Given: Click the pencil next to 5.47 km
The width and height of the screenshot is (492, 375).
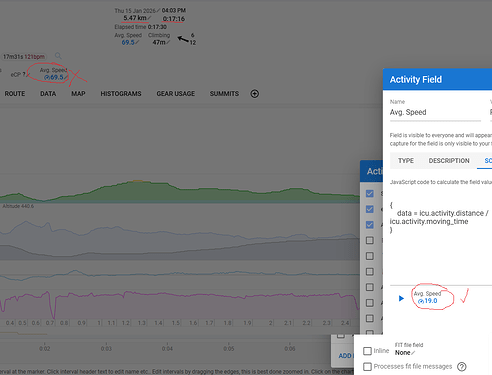Looking at the screenshot, I should click(x=149, y=18).
